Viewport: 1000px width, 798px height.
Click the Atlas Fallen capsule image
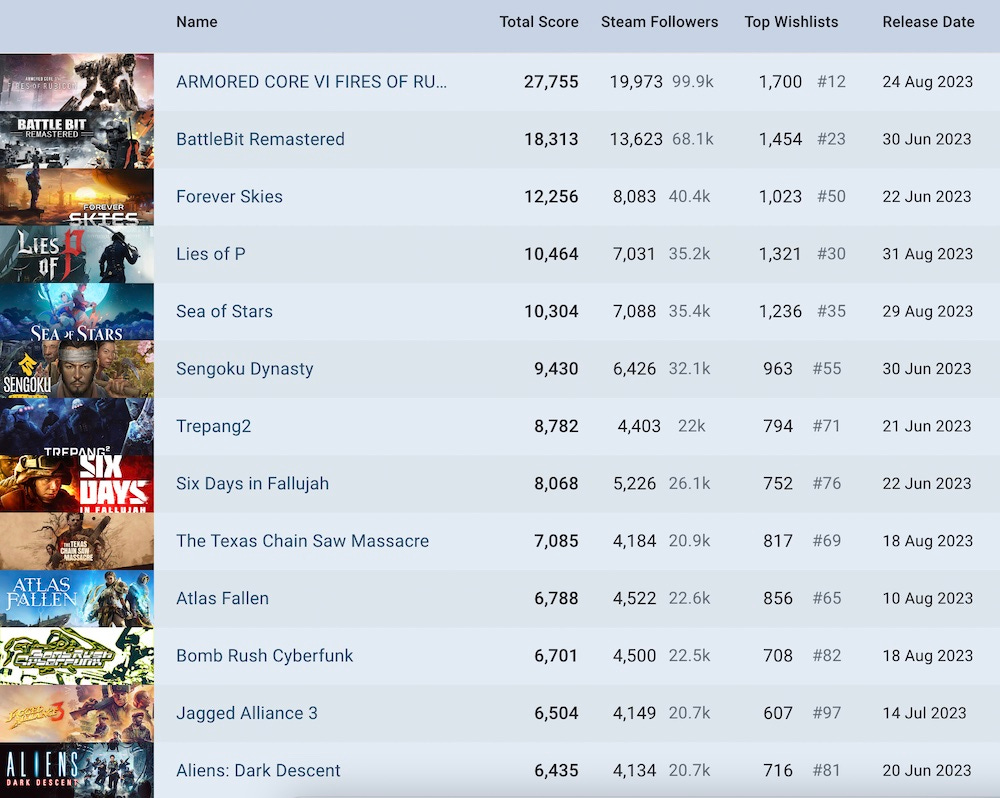(77, 598)
